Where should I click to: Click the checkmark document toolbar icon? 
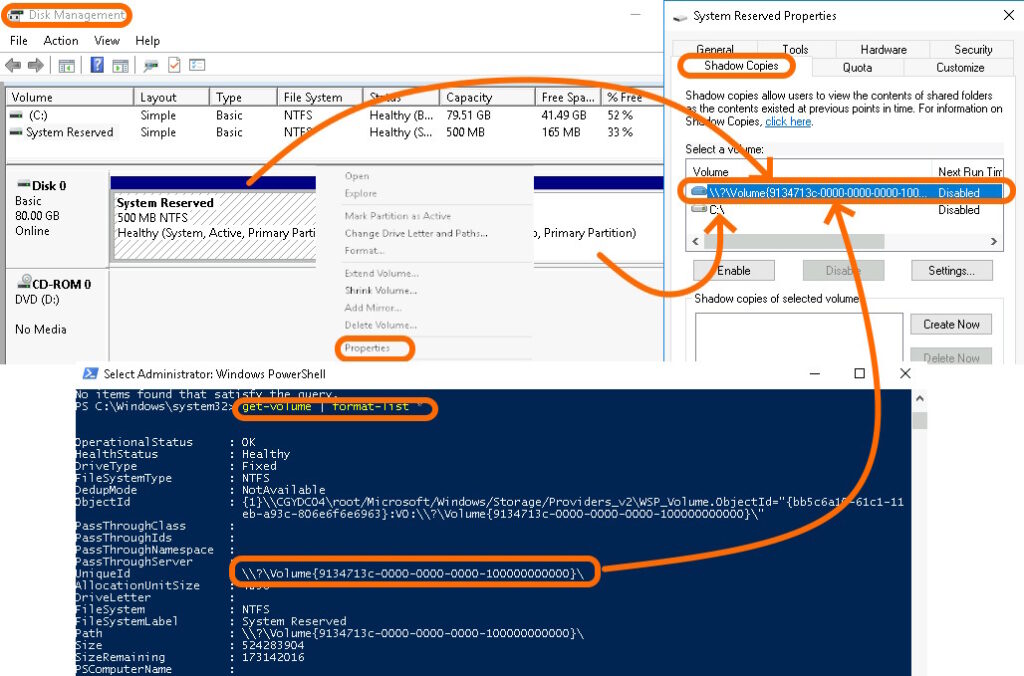pyautogui.click(x=174, y=66)
